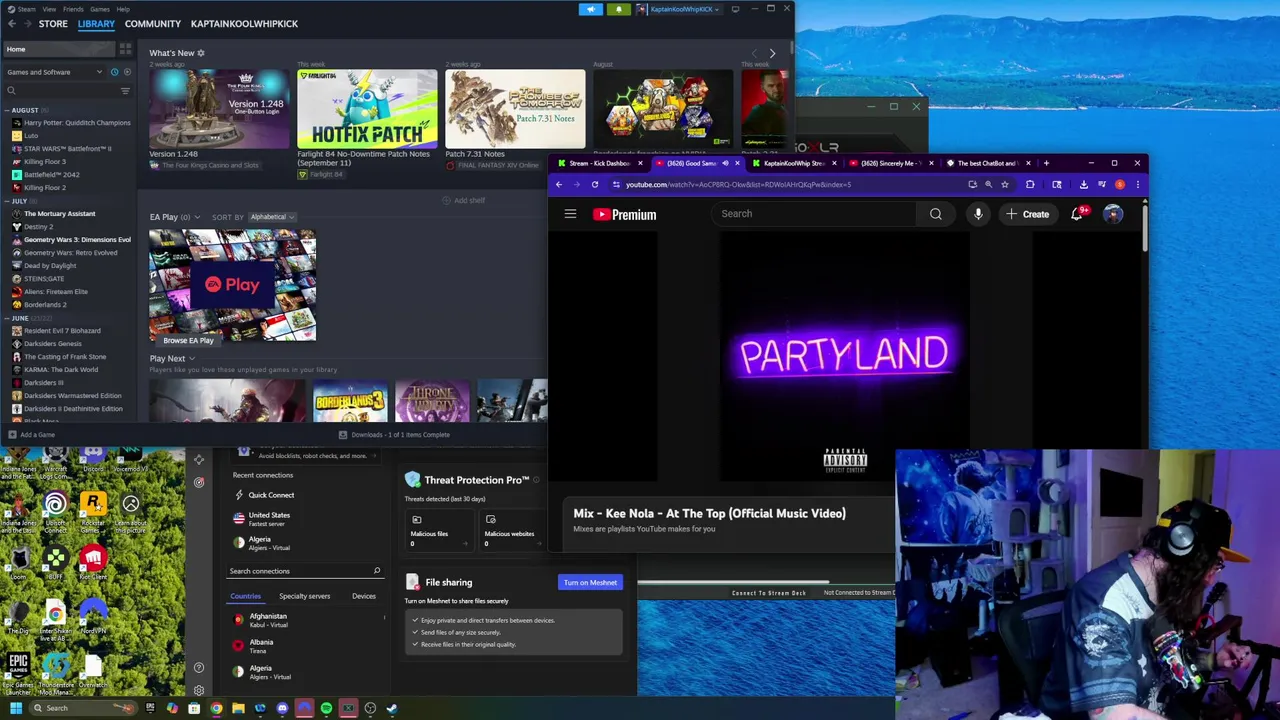Open Windows Start button
Image resolution: width=1280 pixels, height=720 pixels.
pyautogui.click(x=15, y=708)
